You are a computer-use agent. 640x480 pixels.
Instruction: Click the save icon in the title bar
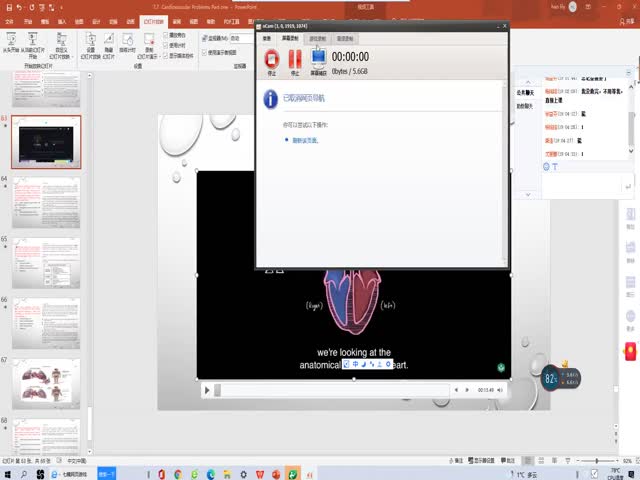(8, 5)
